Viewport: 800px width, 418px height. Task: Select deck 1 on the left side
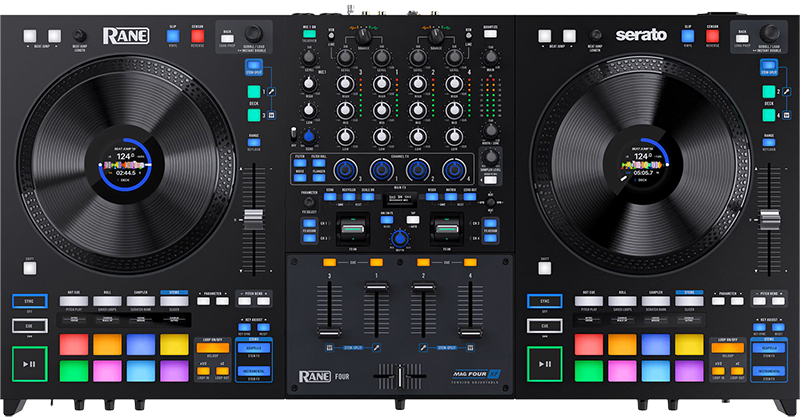254,92
